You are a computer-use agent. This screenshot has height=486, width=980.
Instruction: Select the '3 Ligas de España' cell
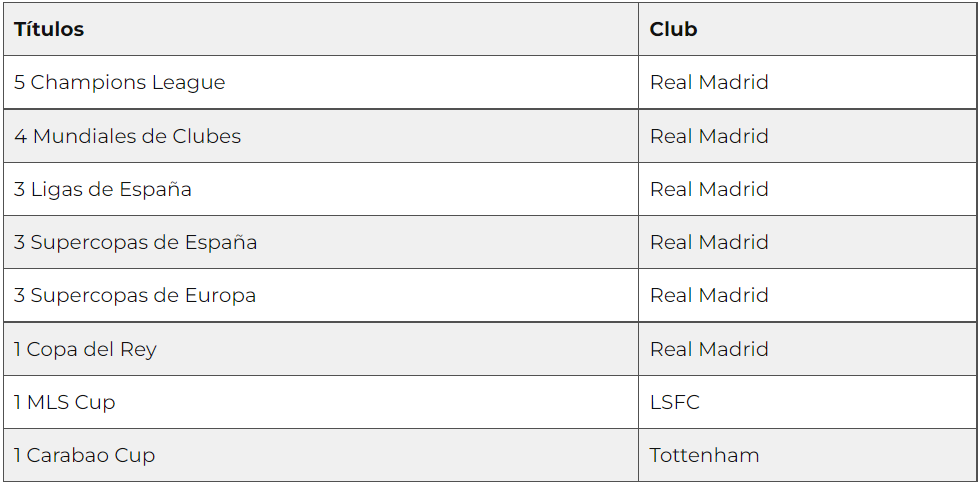(103, 189)
